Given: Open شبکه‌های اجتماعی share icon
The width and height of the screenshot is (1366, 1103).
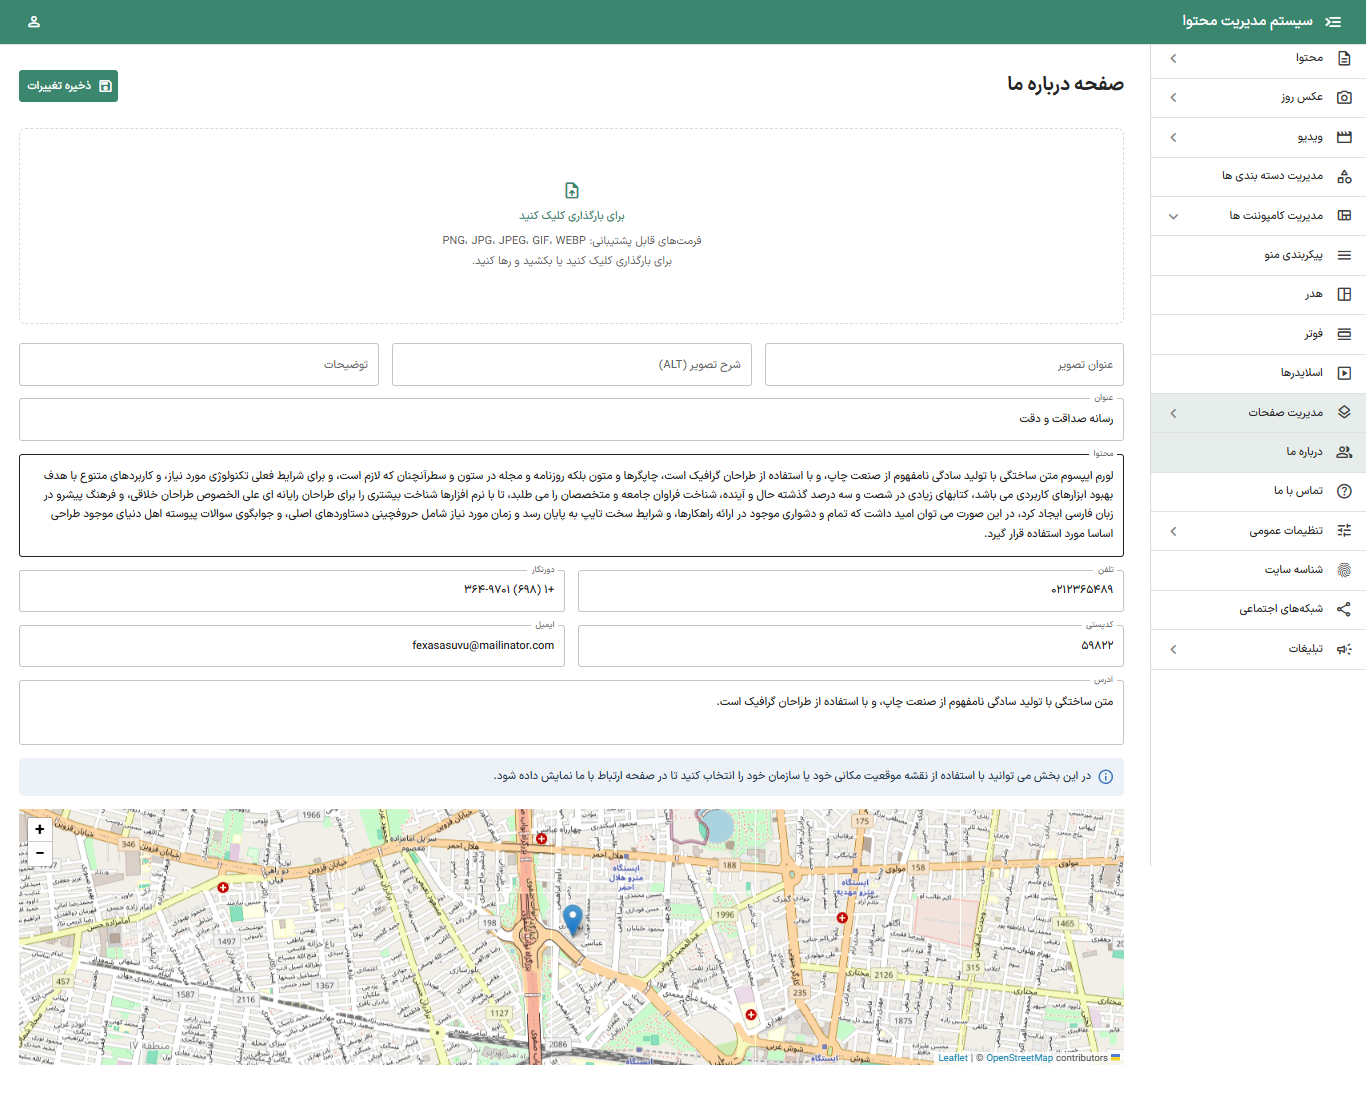Looking at the screenshot, I should pos(1345,609).
